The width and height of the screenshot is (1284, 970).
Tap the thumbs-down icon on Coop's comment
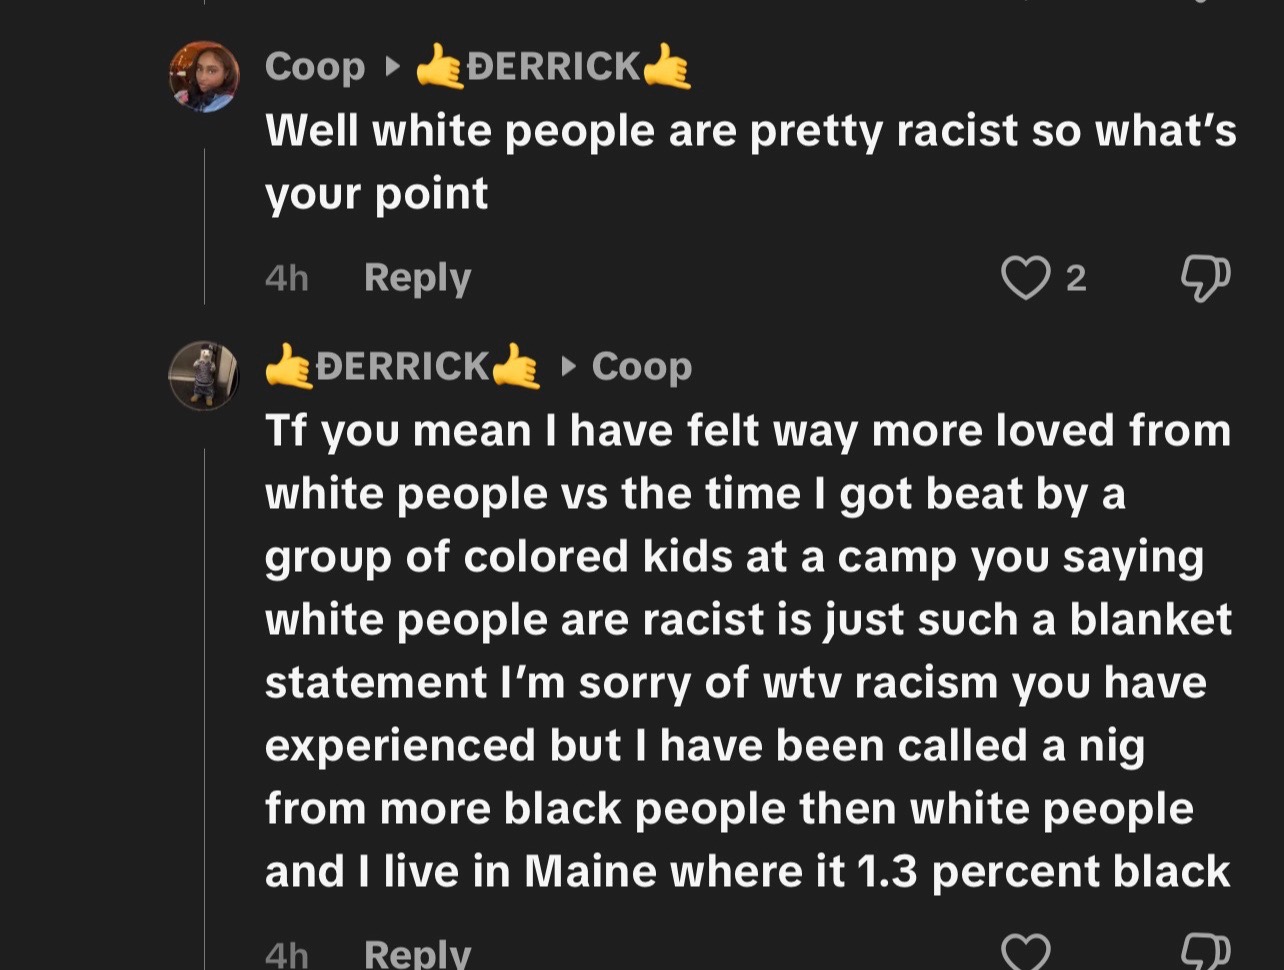point(1205,278)
